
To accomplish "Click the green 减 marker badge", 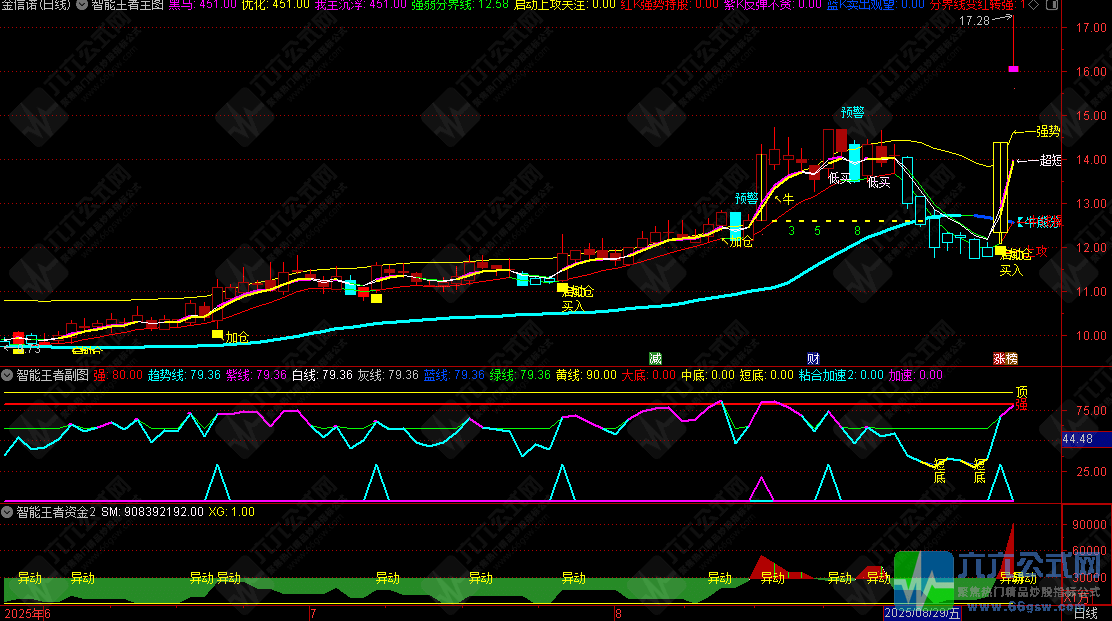I will pos(655,359).
